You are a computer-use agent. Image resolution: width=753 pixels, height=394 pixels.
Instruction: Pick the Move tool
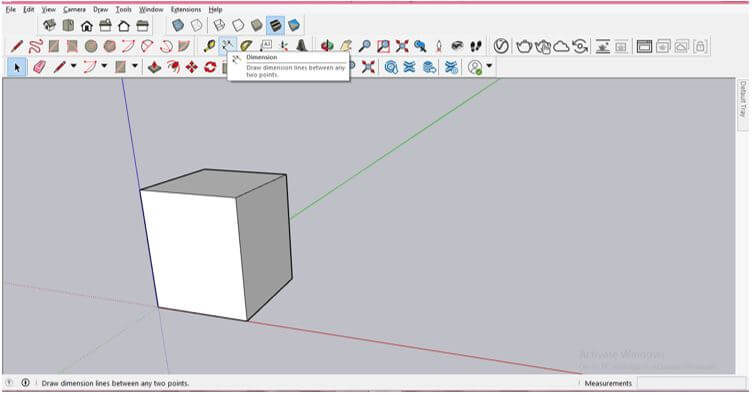pyautogui.click(x=192, y=67)
